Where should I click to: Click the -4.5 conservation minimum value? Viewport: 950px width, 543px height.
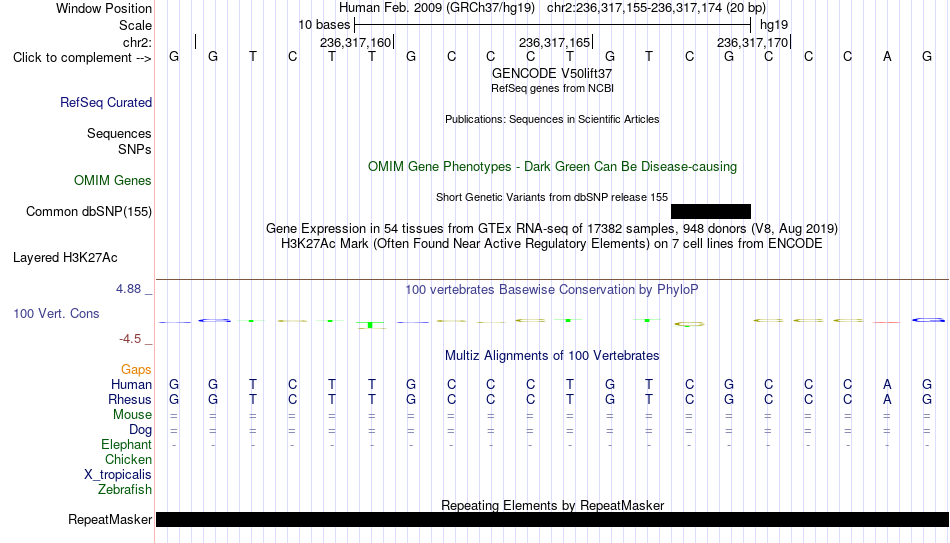(x=130, y=339)
